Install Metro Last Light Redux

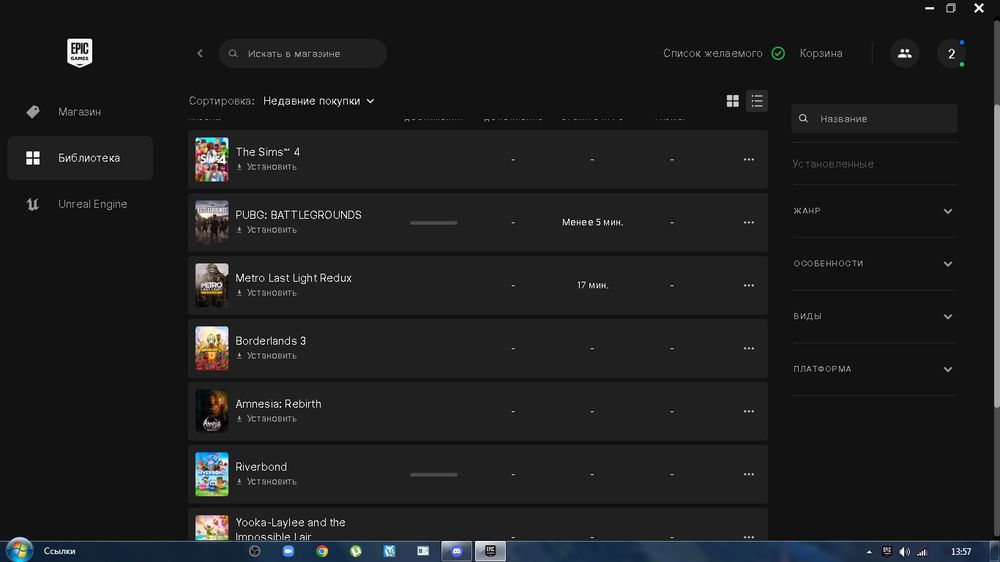coord(267,293)
